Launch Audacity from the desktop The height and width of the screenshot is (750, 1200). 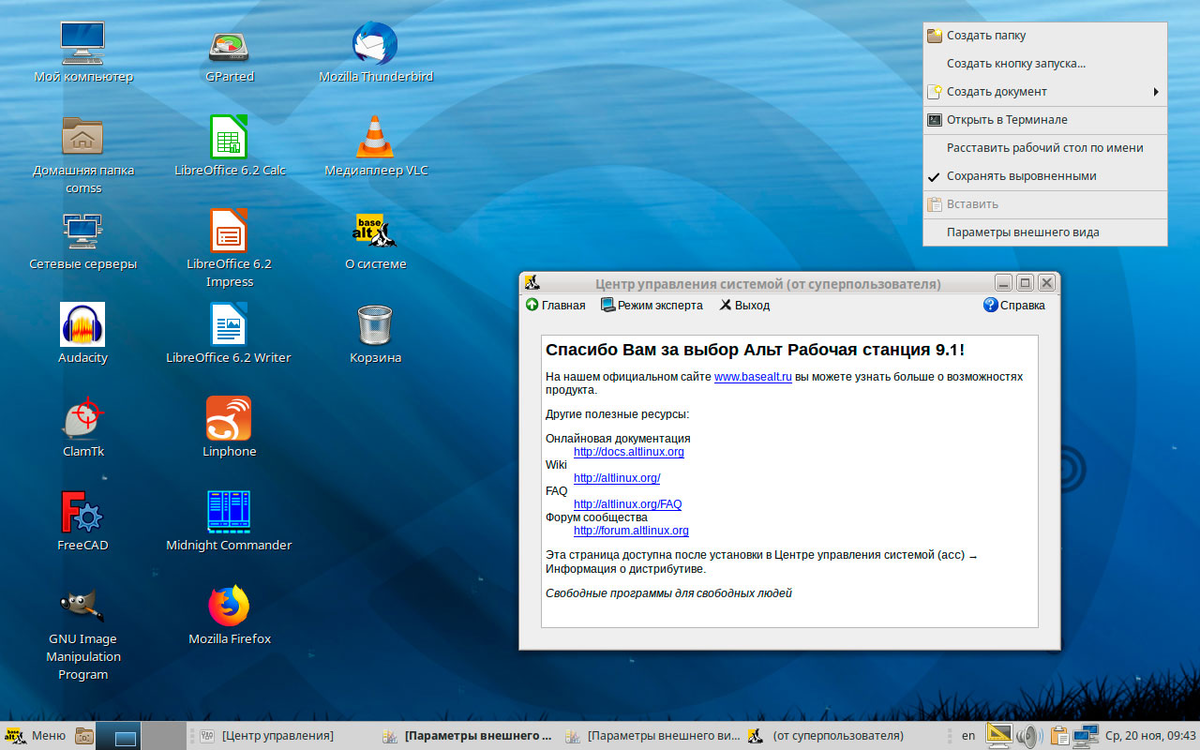(x=83, y=325)
